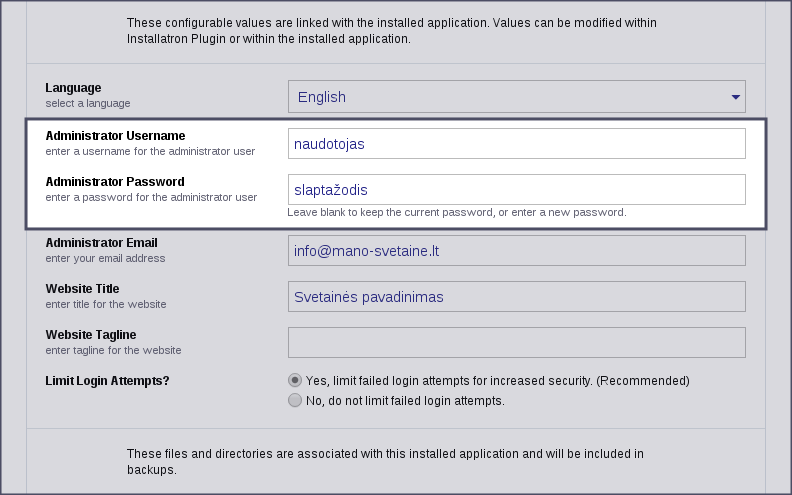Open the Language dropdown showing English

(x=517, y=96)
